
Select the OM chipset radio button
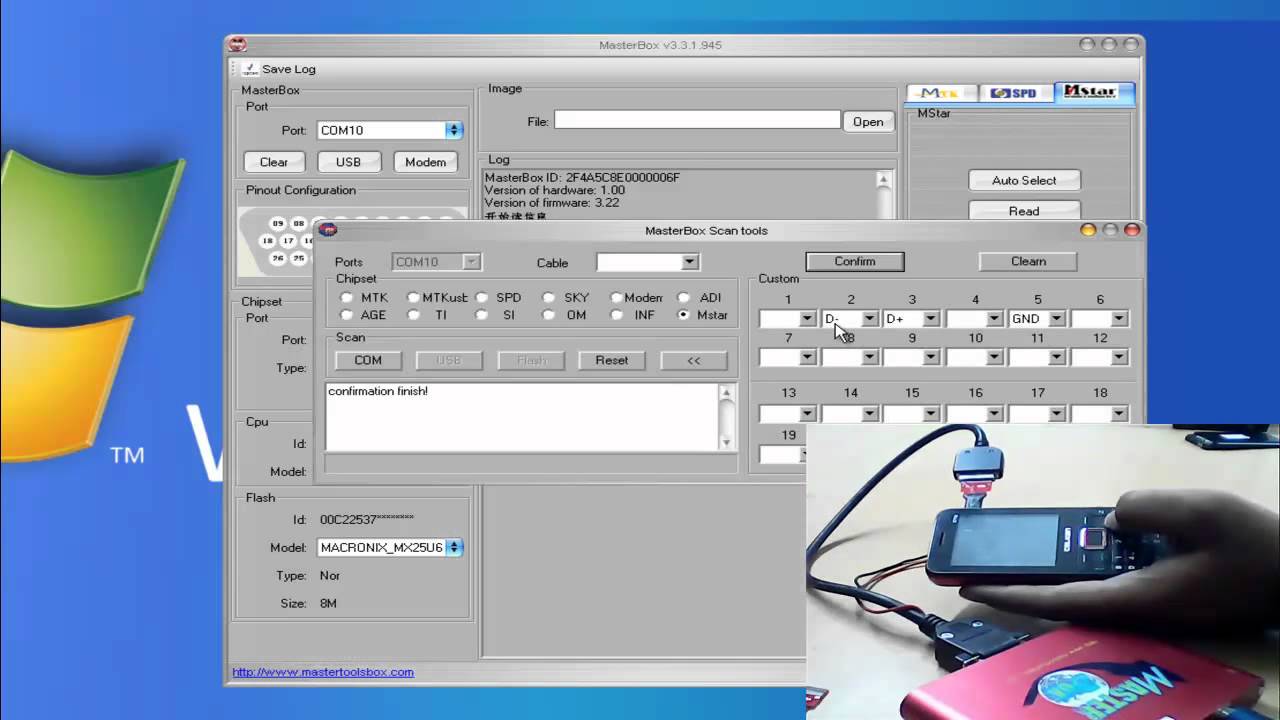pos(548,315)
